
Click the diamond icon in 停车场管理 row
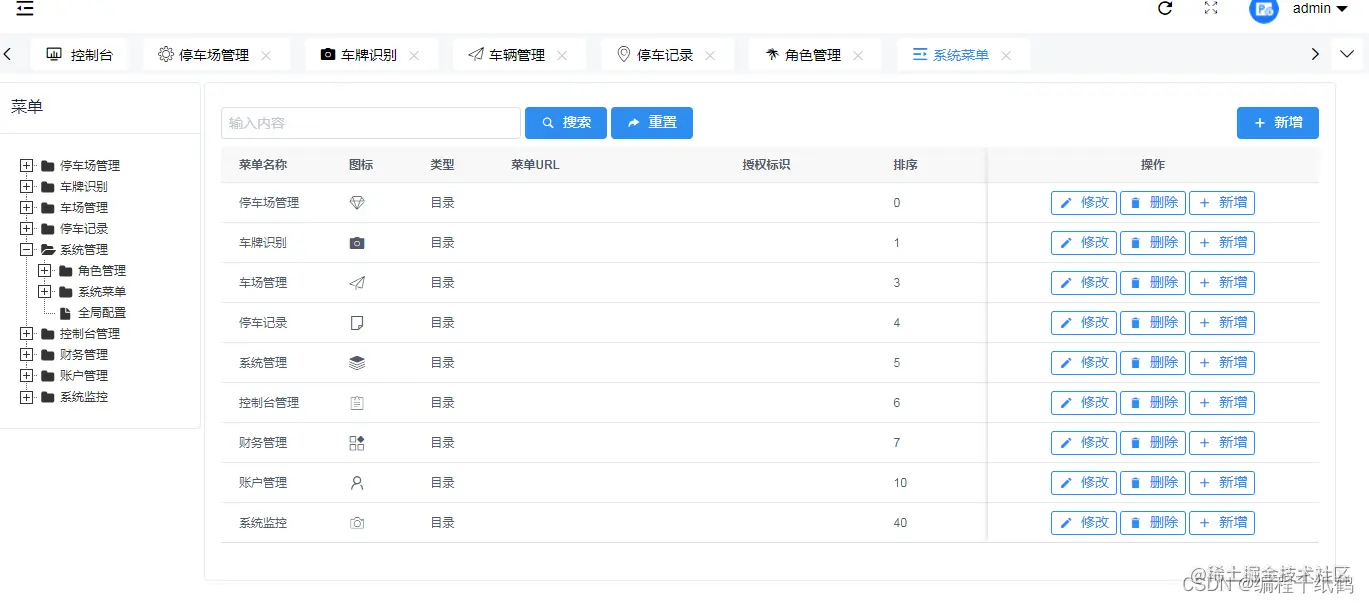pos(357,203)
